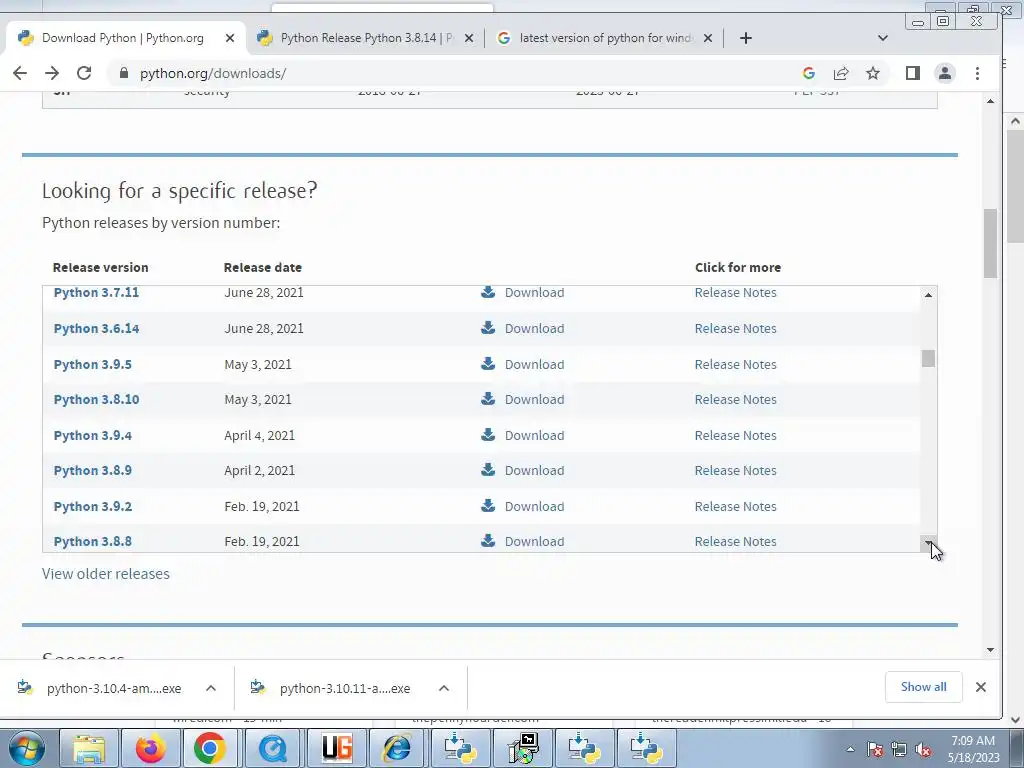Open Release Notes for Python 3.8.8
Screen dimensions: 1024x768
(735, 542)
